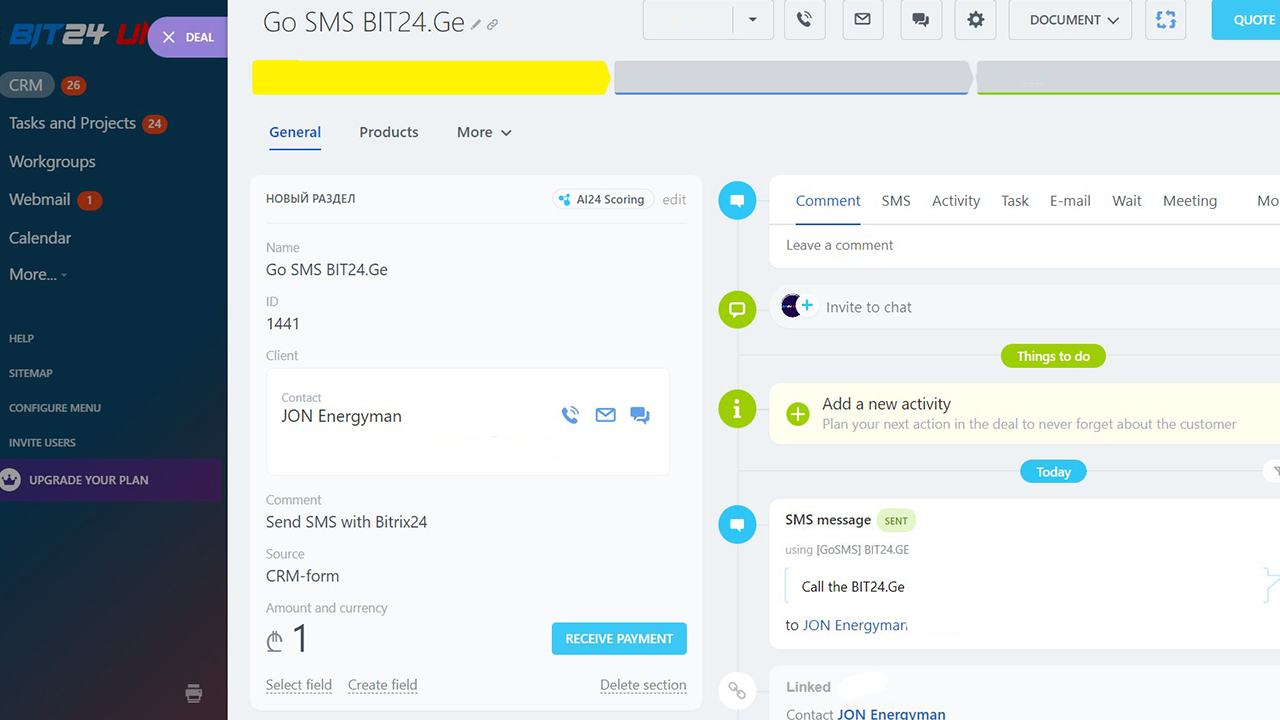Expand the More tab dropdown
This screenshot has height=720, width=1280.
484,132
